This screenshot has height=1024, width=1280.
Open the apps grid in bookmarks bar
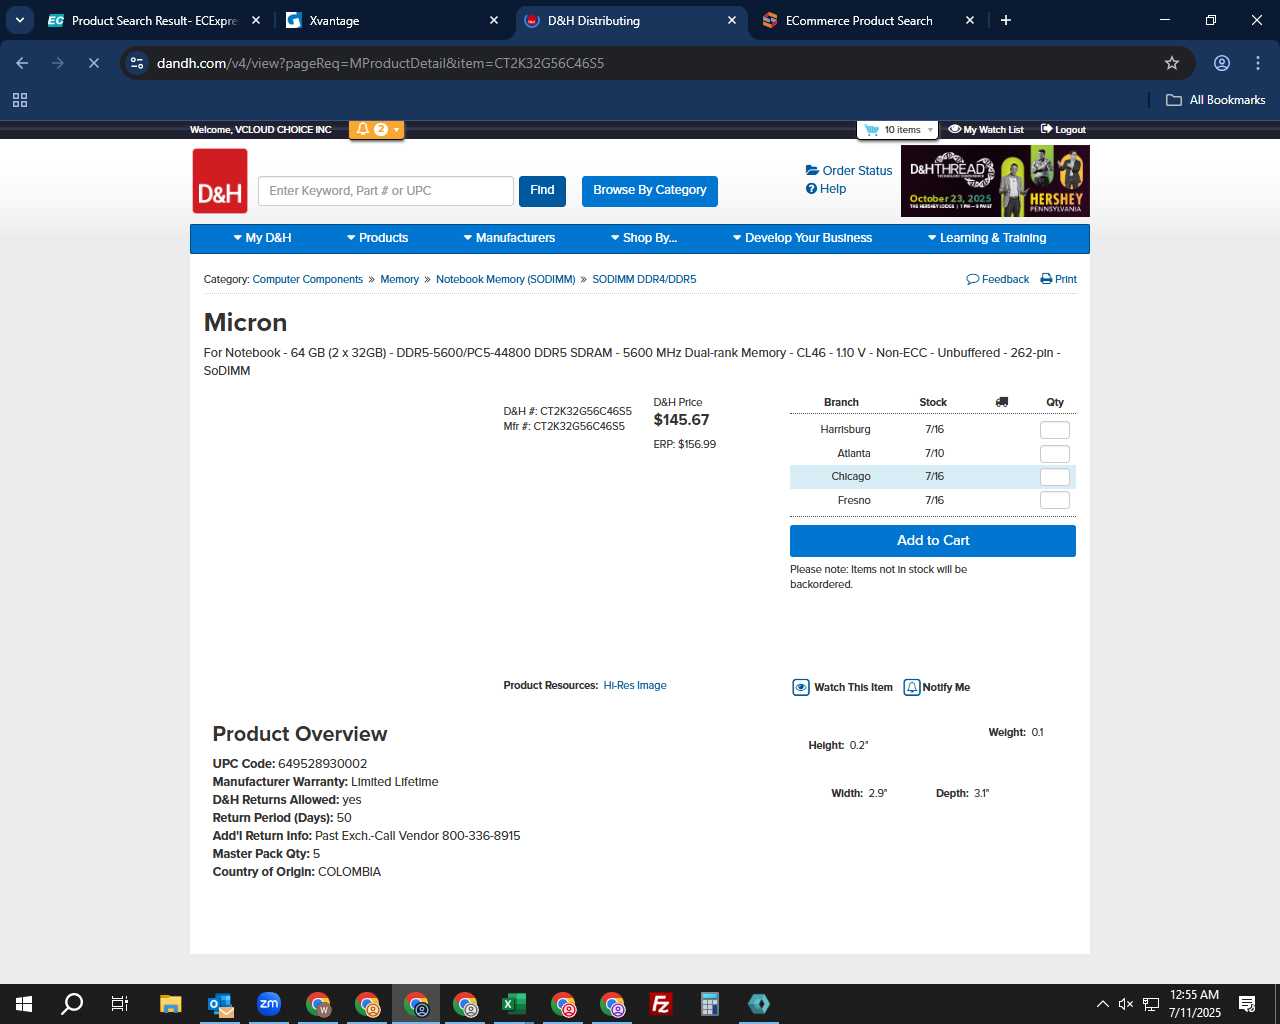tap(20, 100)
